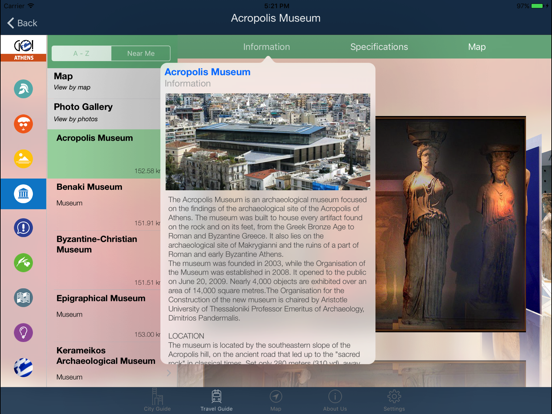Select the yellow sunset category icon

(x=24, y=159)
